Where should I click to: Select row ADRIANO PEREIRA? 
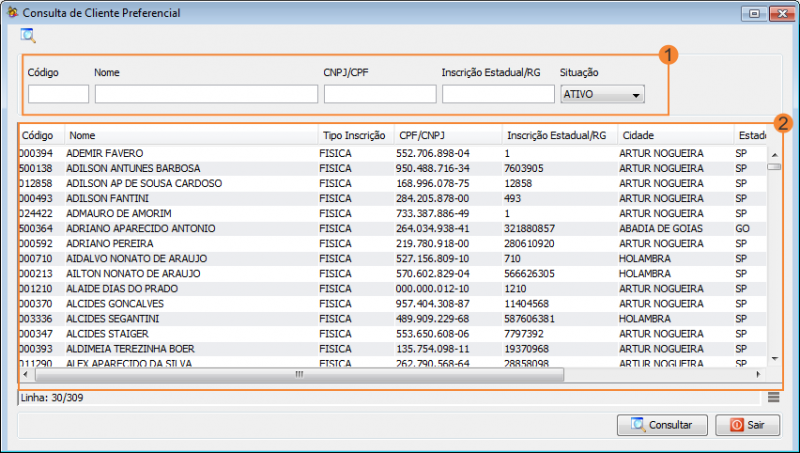[x=393, y=243]
